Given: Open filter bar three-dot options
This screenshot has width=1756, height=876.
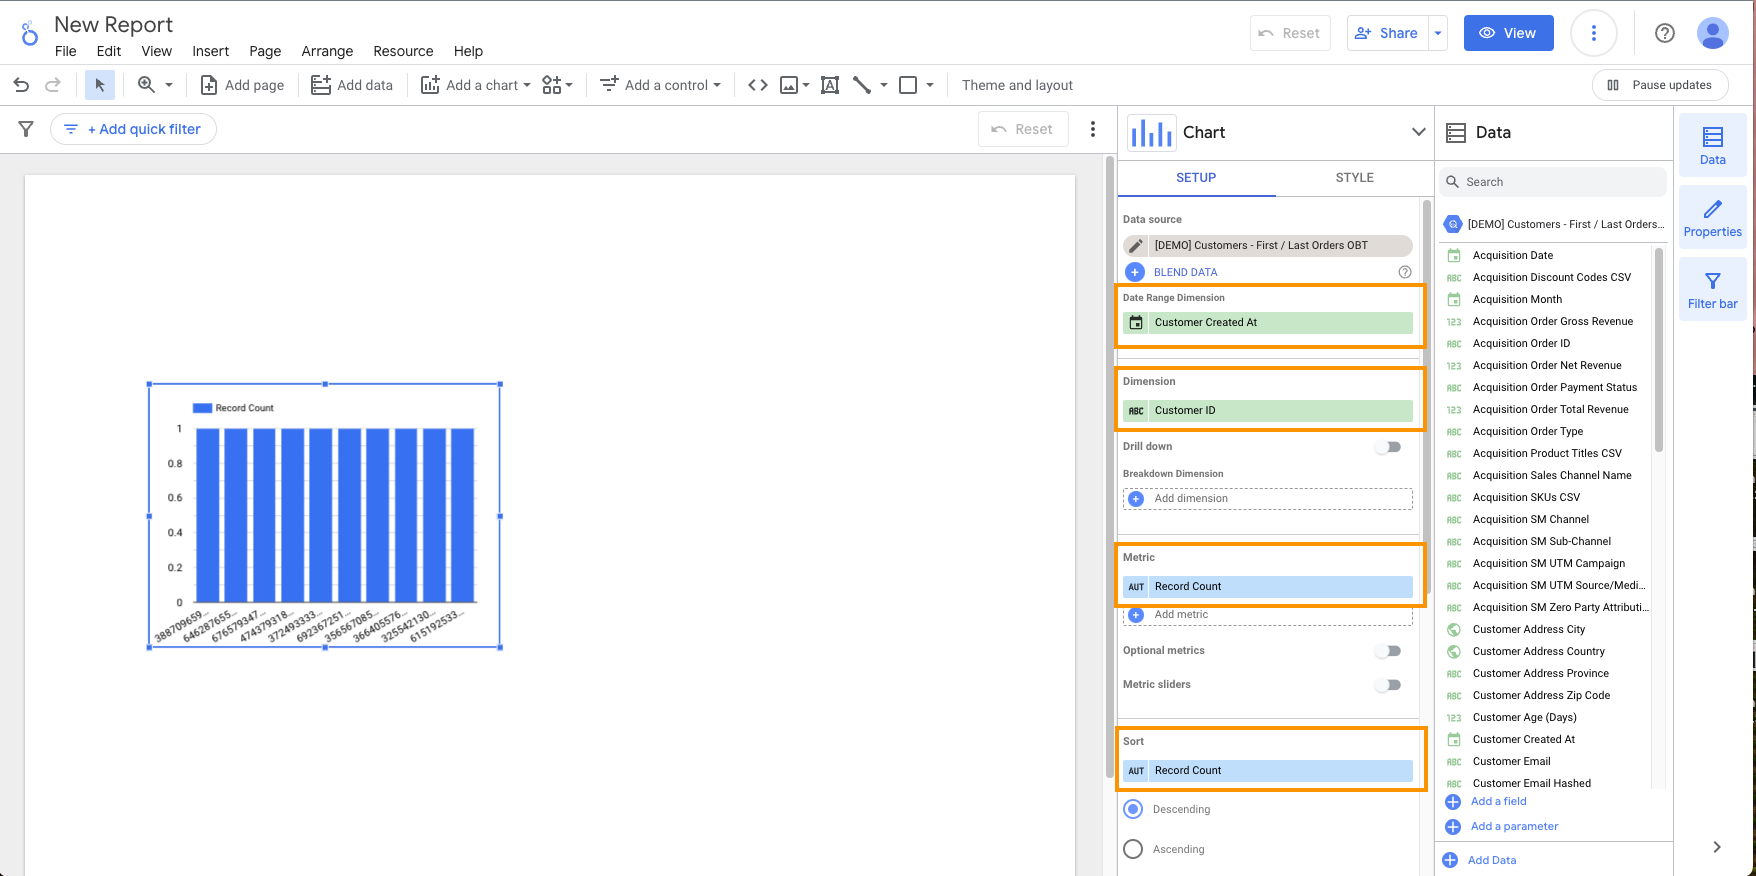Looking at the screenshot, I should click(1093, 129).
